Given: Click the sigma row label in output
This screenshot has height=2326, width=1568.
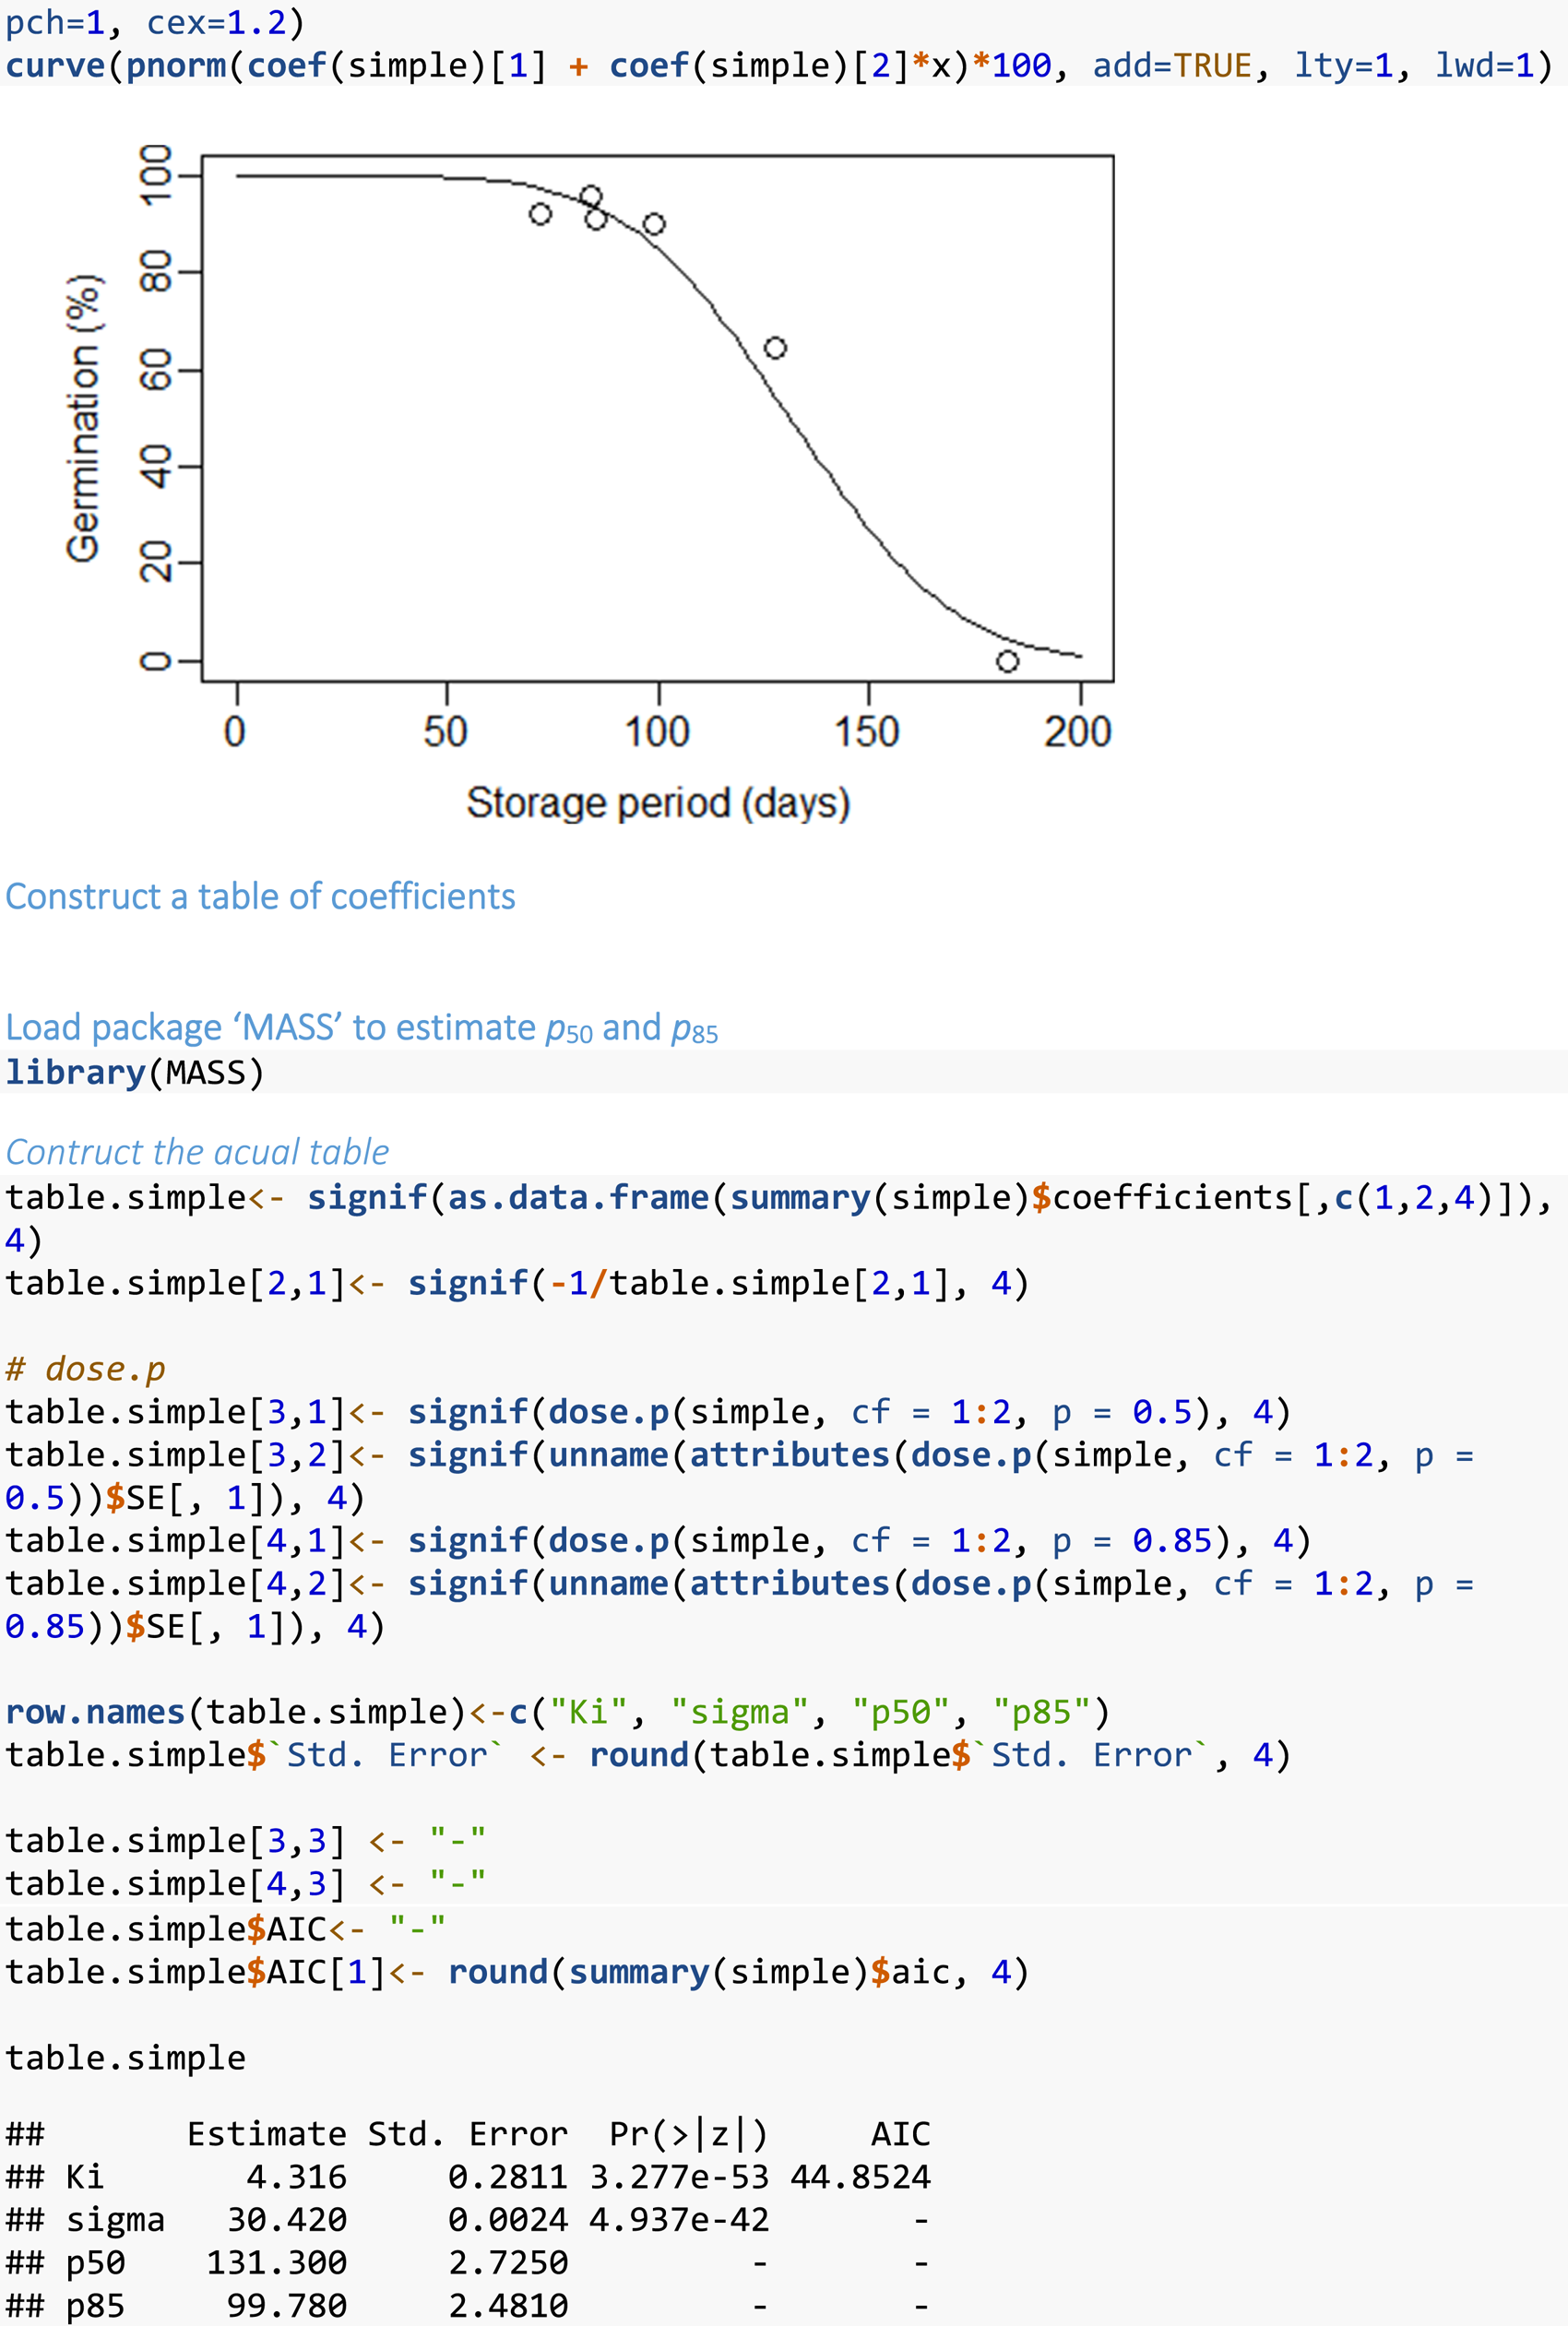Looking at the screenshot, I should 115,2220.
